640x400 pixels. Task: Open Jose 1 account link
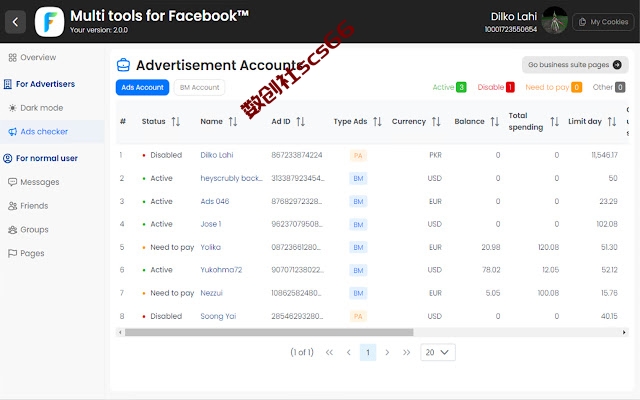tap(211, 224)
